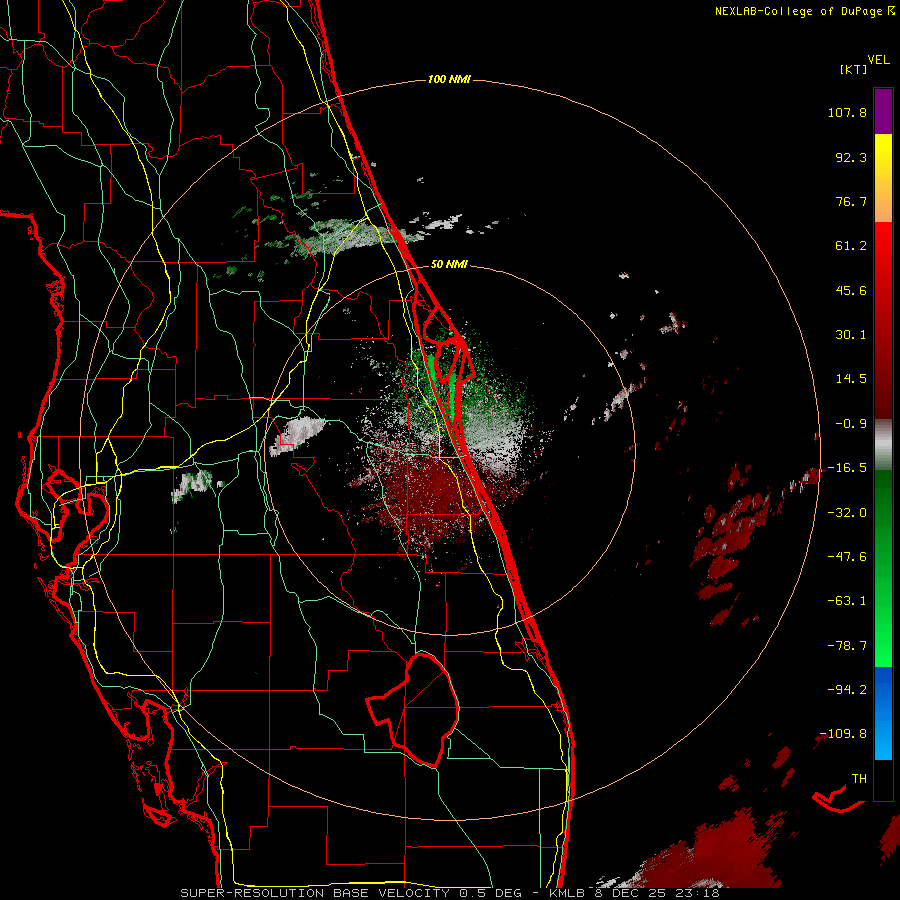Pick the blue color bar segment
Image resolution: width=900 pixels, height=900 pixels.
click(x=883, y=713)
